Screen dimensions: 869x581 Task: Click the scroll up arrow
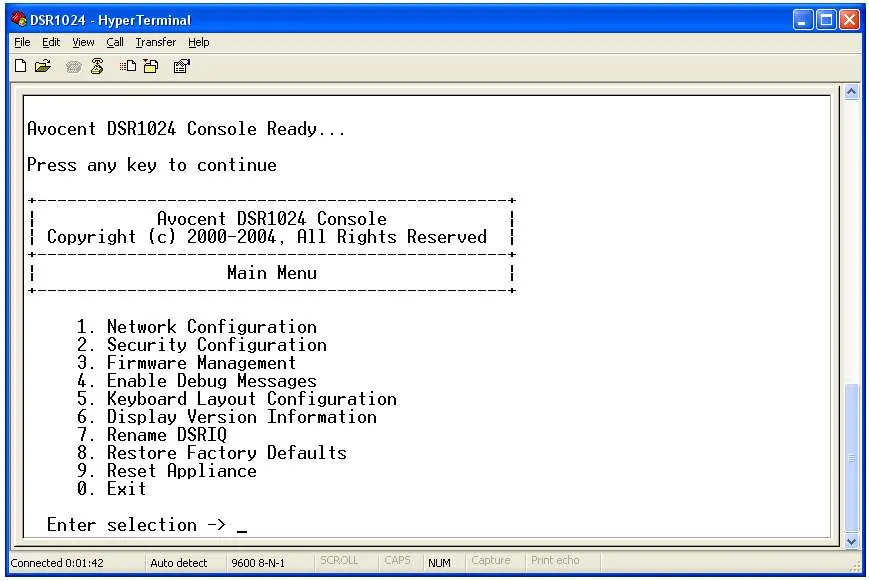[x=852, y=92]
